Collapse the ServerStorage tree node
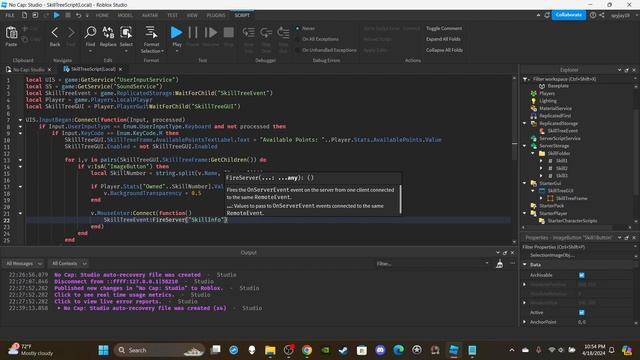This screenshot has height=360, width=640. [525, 146]
